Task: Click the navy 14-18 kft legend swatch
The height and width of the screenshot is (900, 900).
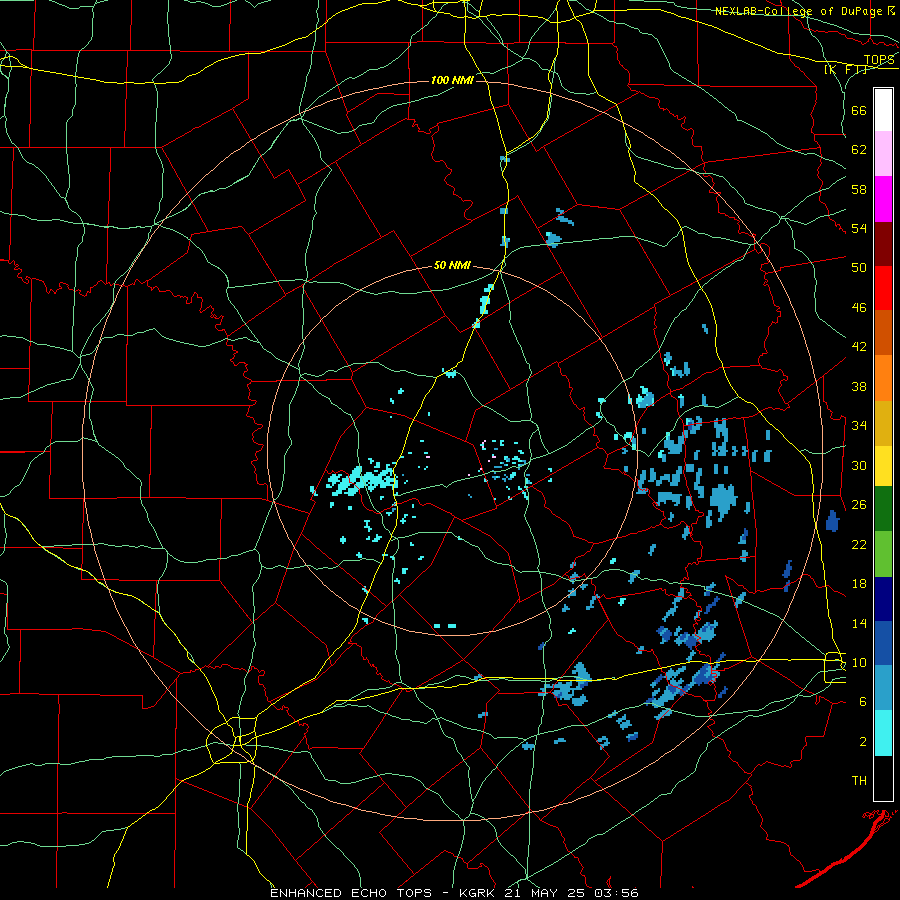Action: (883, 599)
